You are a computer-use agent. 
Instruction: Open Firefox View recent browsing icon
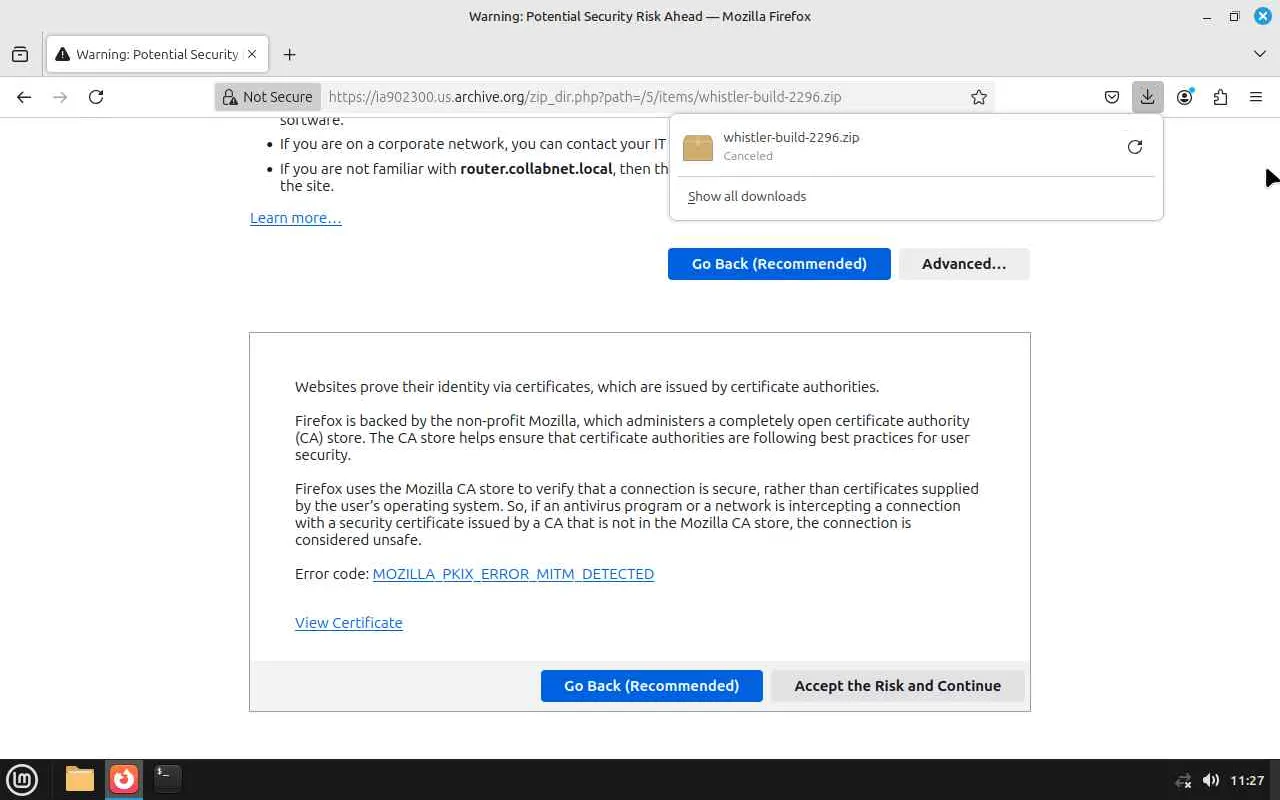pos(20,54)
